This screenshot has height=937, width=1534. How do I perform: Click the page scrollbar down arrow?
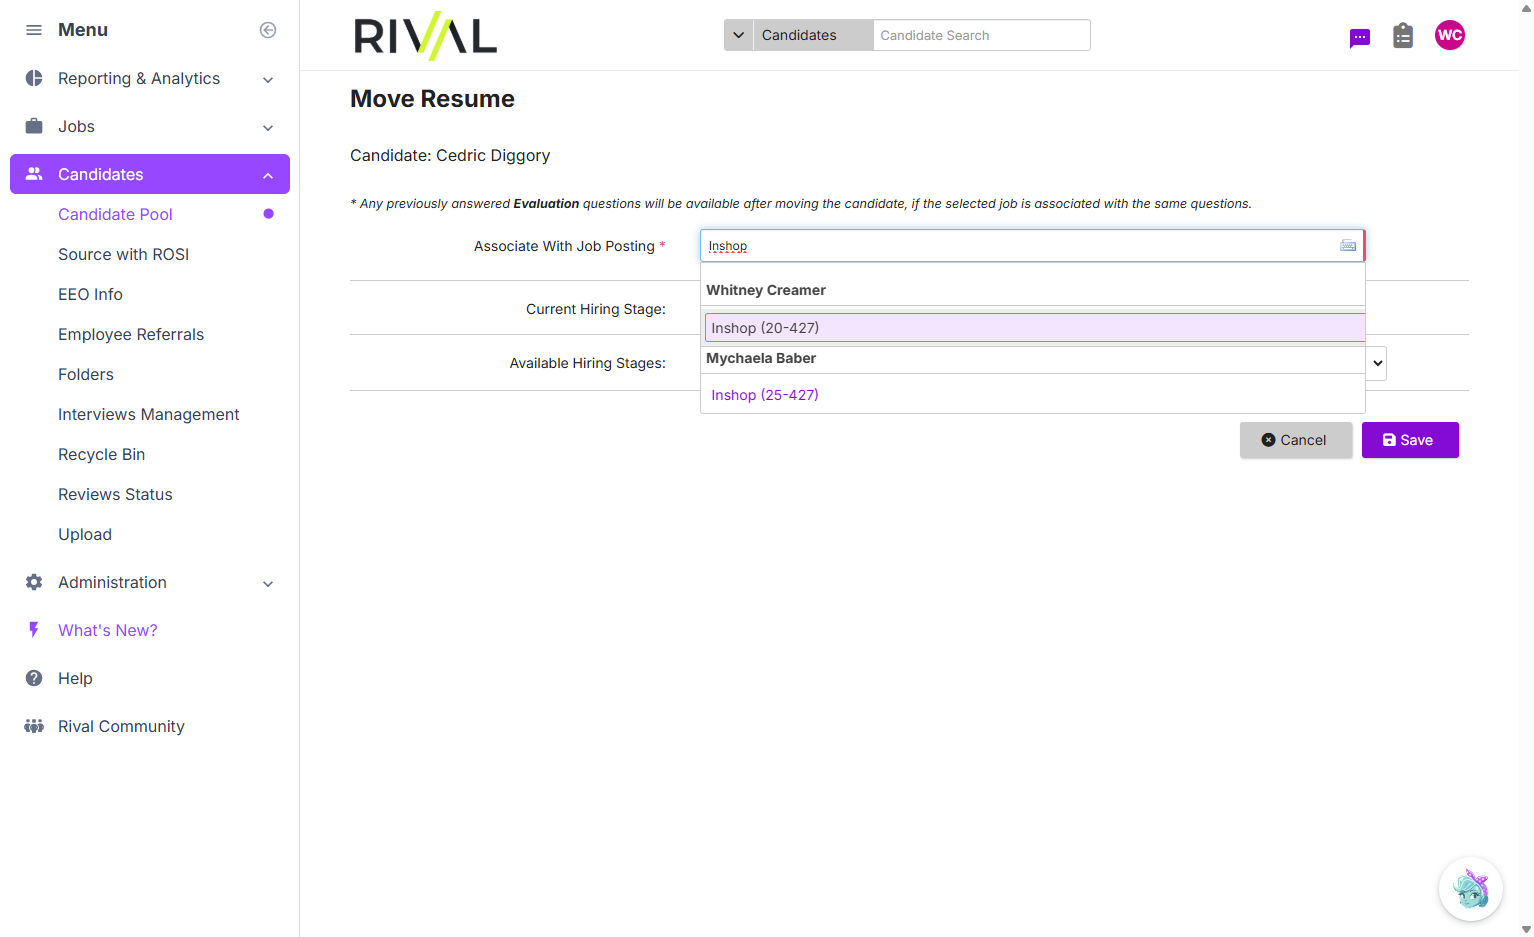[1526, 929]
